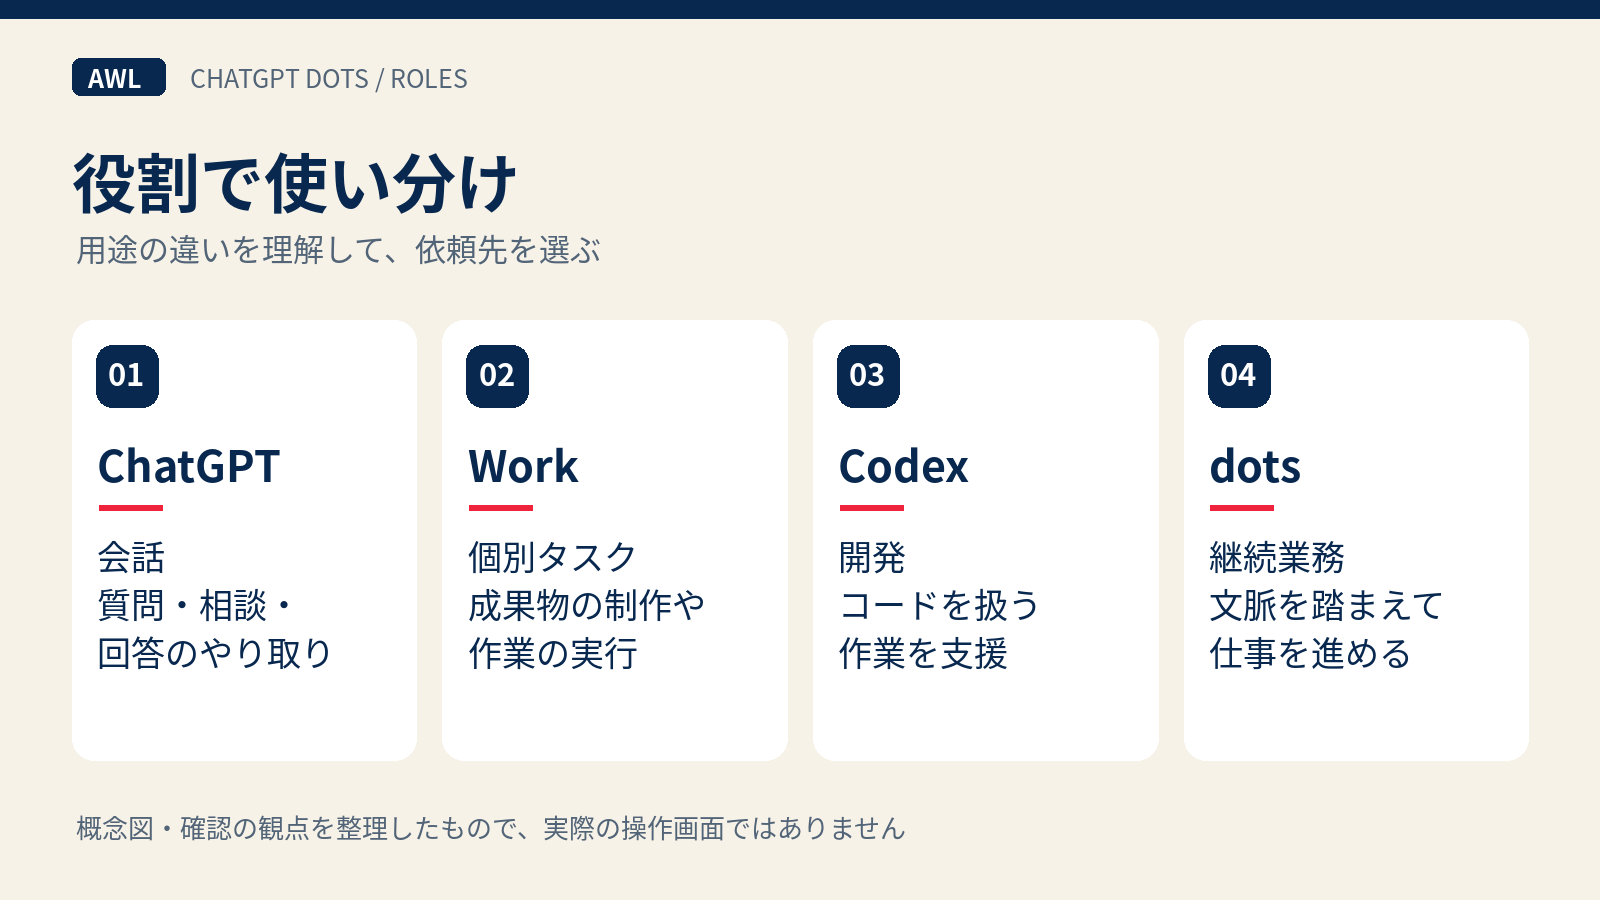Click the line "仕事を進める"
The height and width of the screenshot is (900, 1600).
pyautogui.click(x=1310, y=654)
